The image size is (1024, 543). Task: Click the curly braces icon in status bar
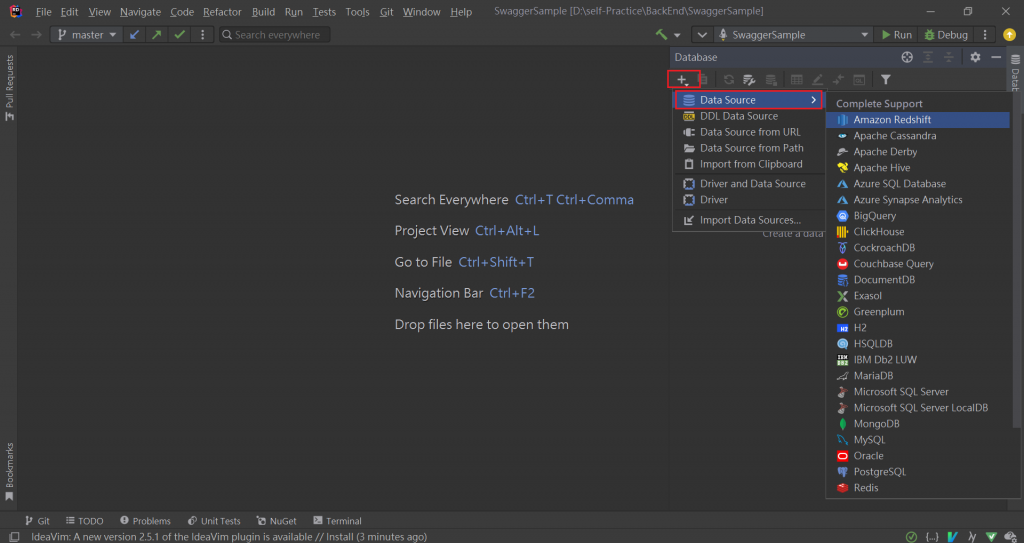pos(932,536)
